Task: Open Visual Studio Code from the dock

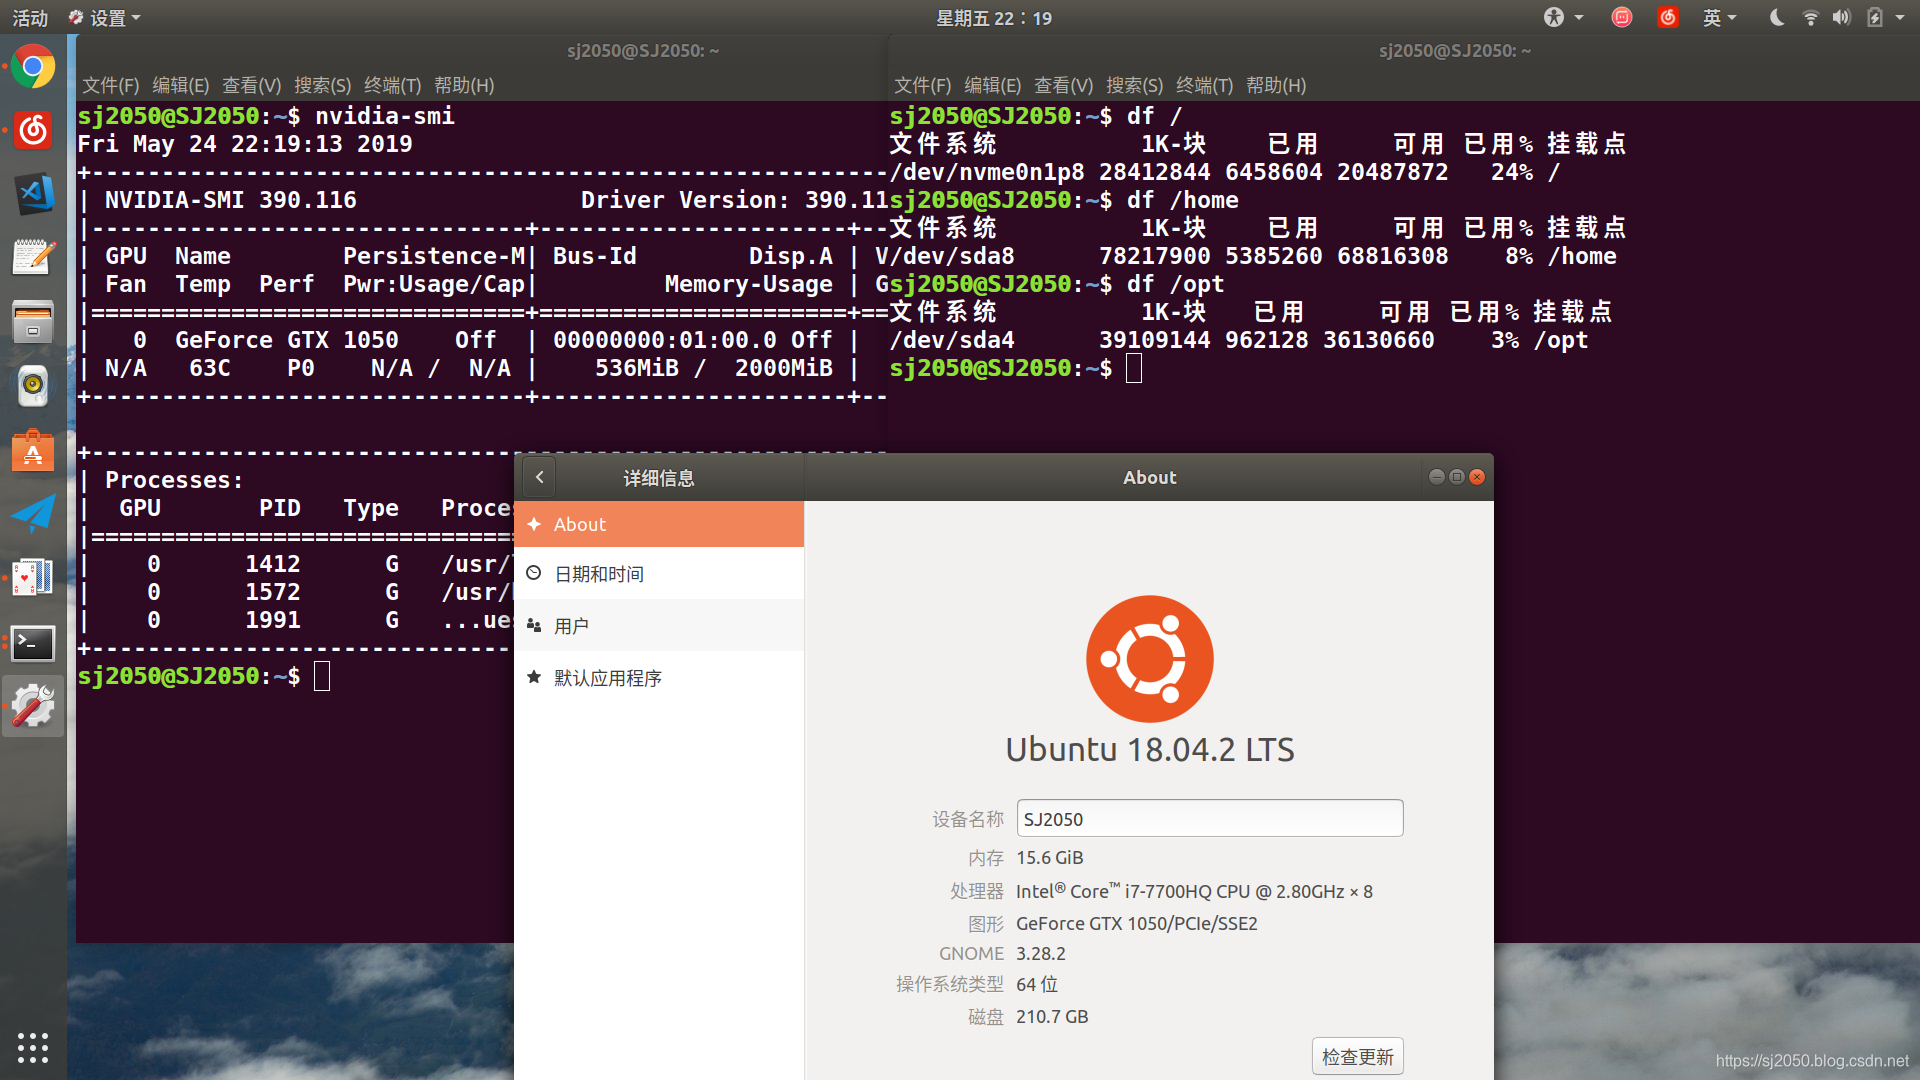Action: [x=33, y=194]
